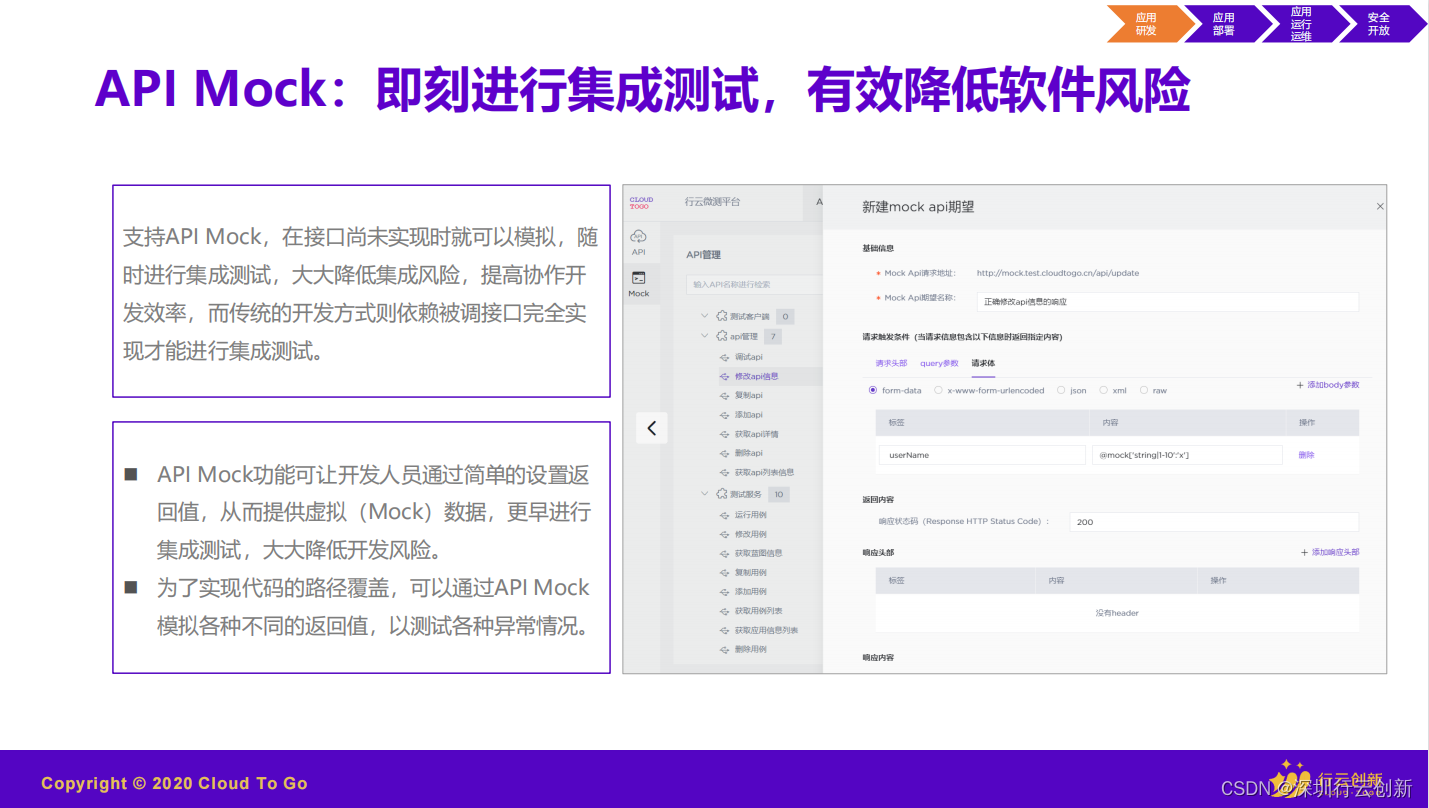Click the gear icon beside 测试服务
Viewport: 1429px width, 808px height.
[x=722, y=494]
